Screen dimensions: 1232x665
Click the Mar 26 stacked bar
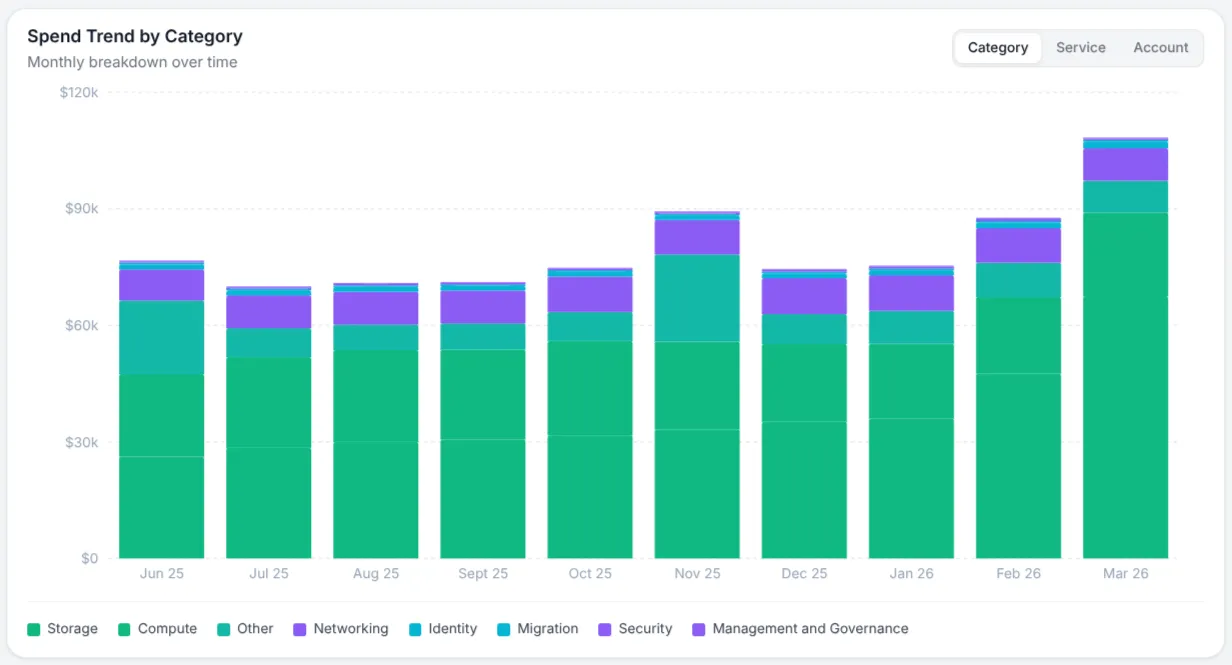(x=1125, y=348)
